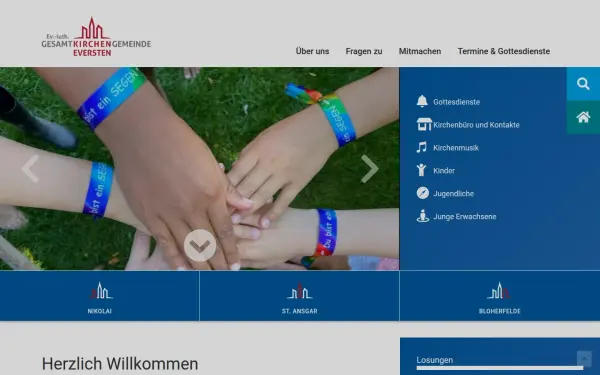
Task: Click the scroll-to-top arrow button
Action: [x=584, y=359]
